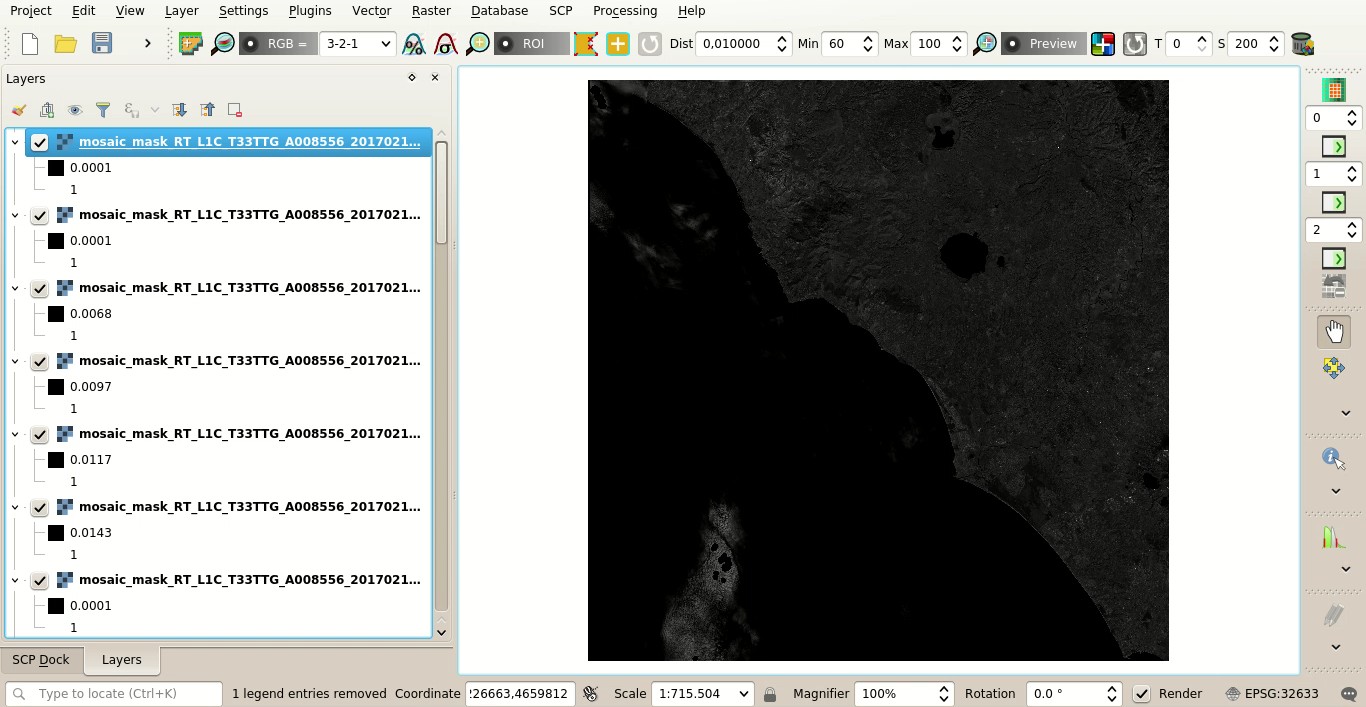The height and width of the screenshot is (707, 1366).
Task: Manage map themes via eye icon
Action: [x=74, y=110]
